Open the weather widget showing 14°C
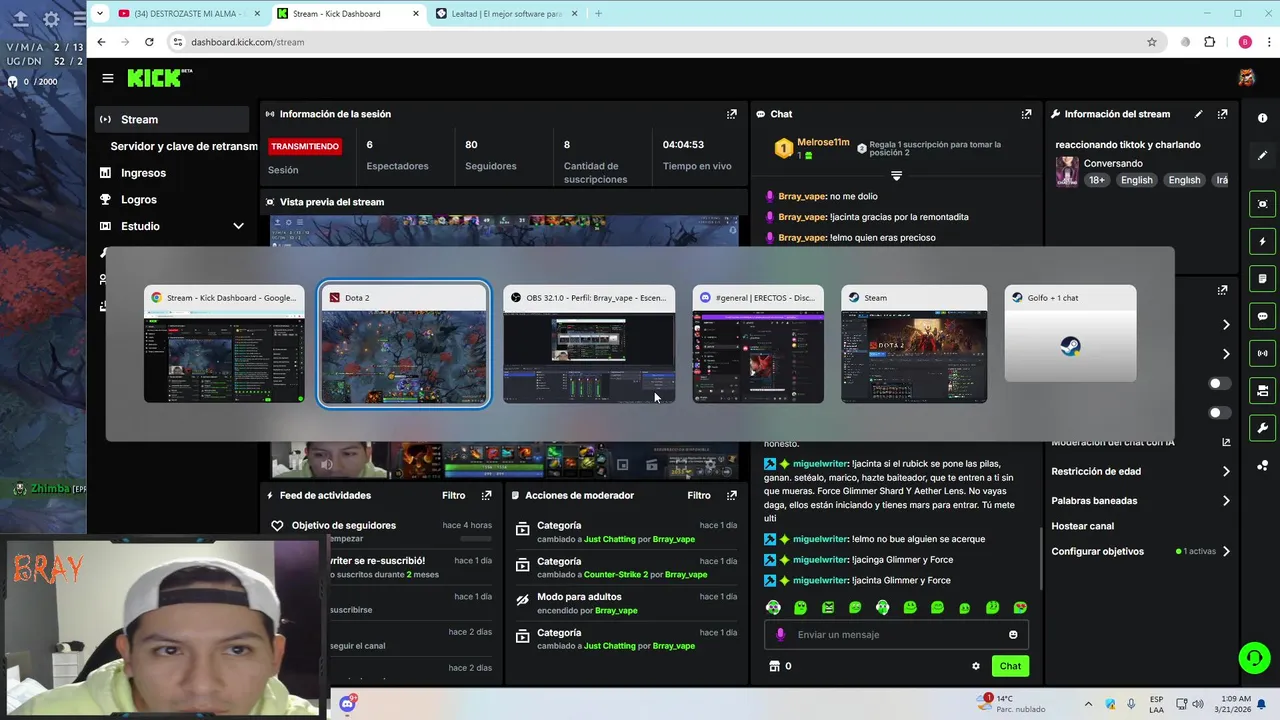 click(1012, 704)
